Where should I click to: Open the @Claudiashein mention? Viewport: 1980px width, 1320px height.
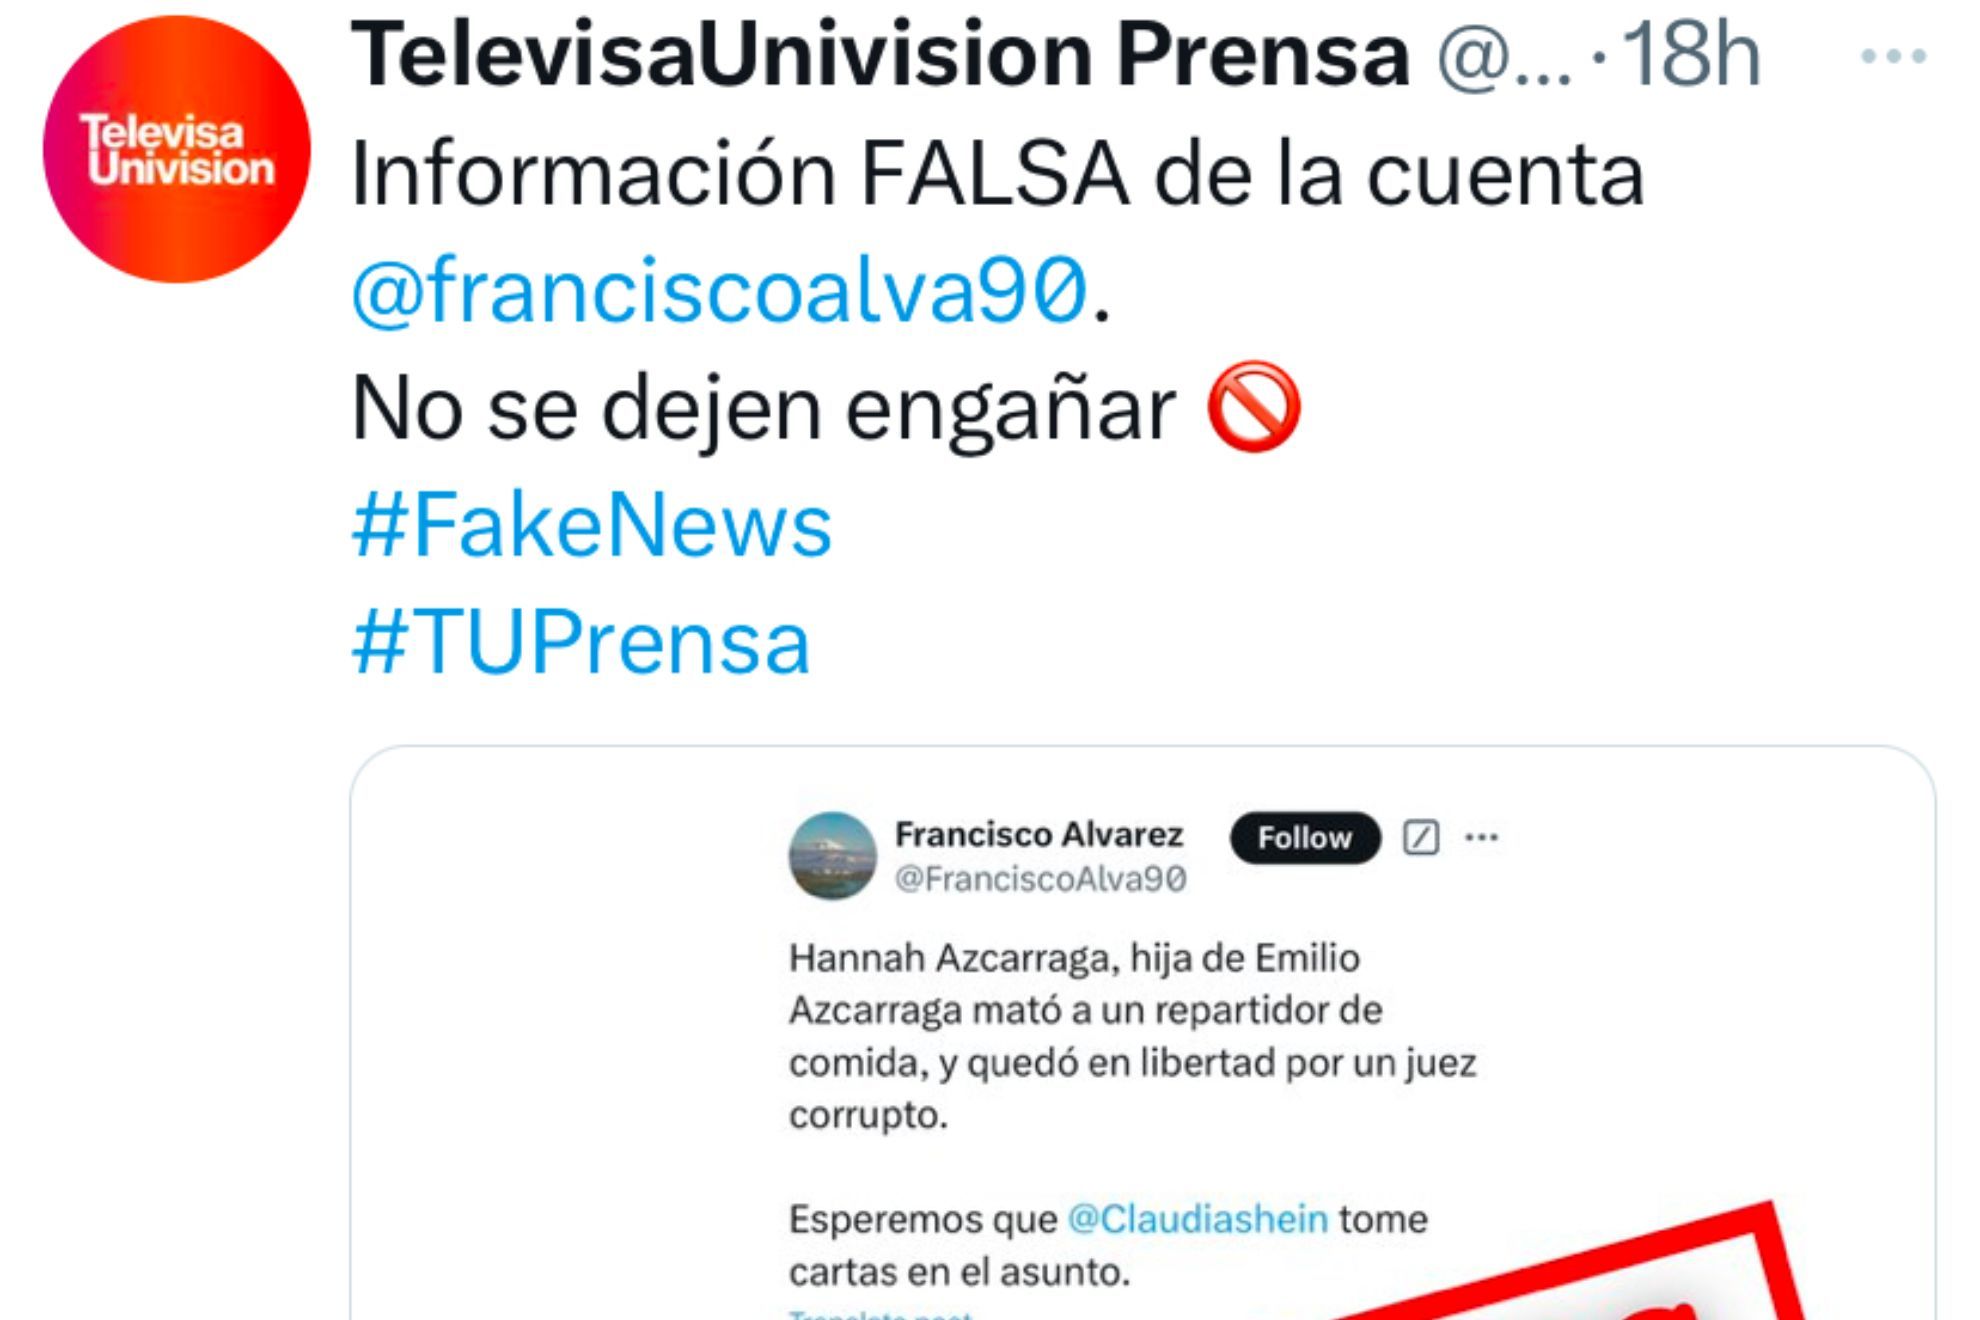[1198, 1219]
